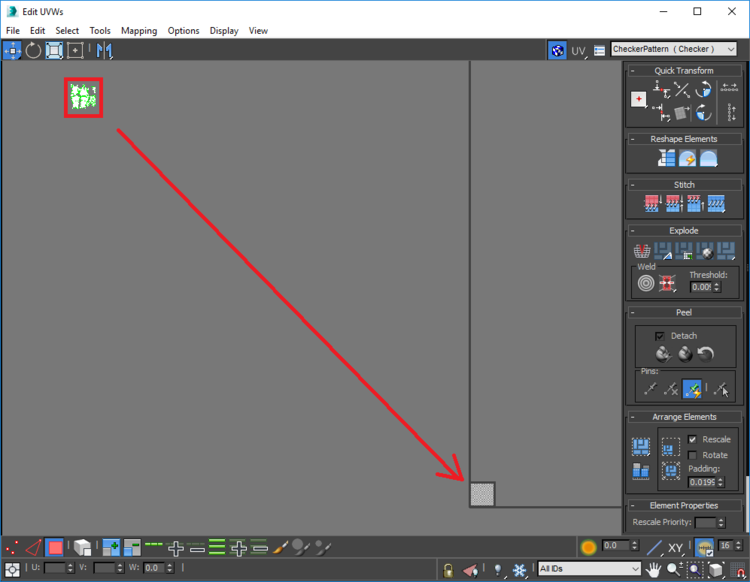Open the Display menu
The width and height of the screenshot is (750, 582).
(224, 31)
